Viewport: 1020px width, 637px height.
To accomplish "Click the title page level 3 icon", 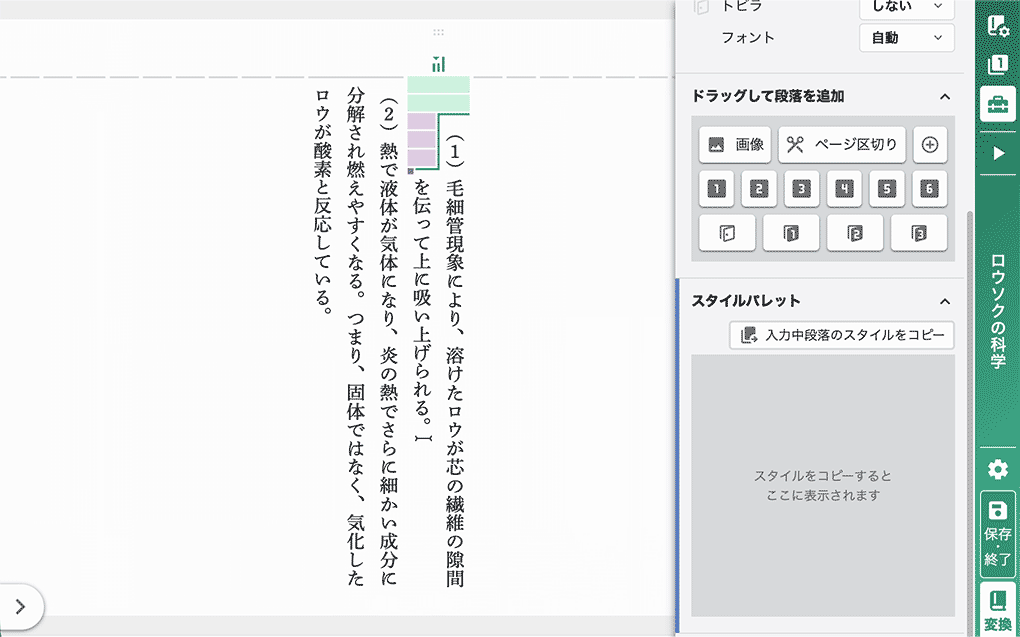I will [919, 233].
